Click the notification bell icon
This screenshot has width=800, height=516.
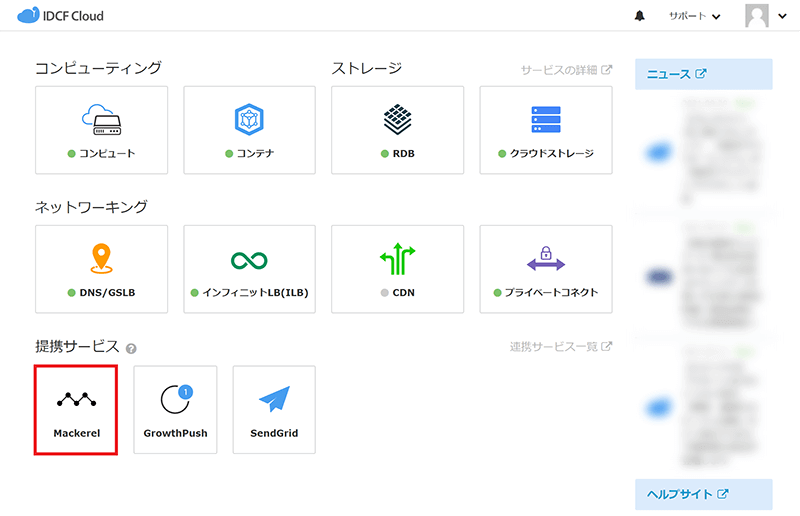[640, 16]
